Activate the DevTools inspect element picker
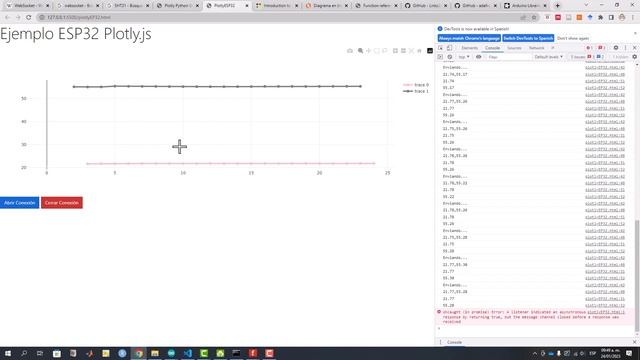The image size is (640, 360). point(440,48)
